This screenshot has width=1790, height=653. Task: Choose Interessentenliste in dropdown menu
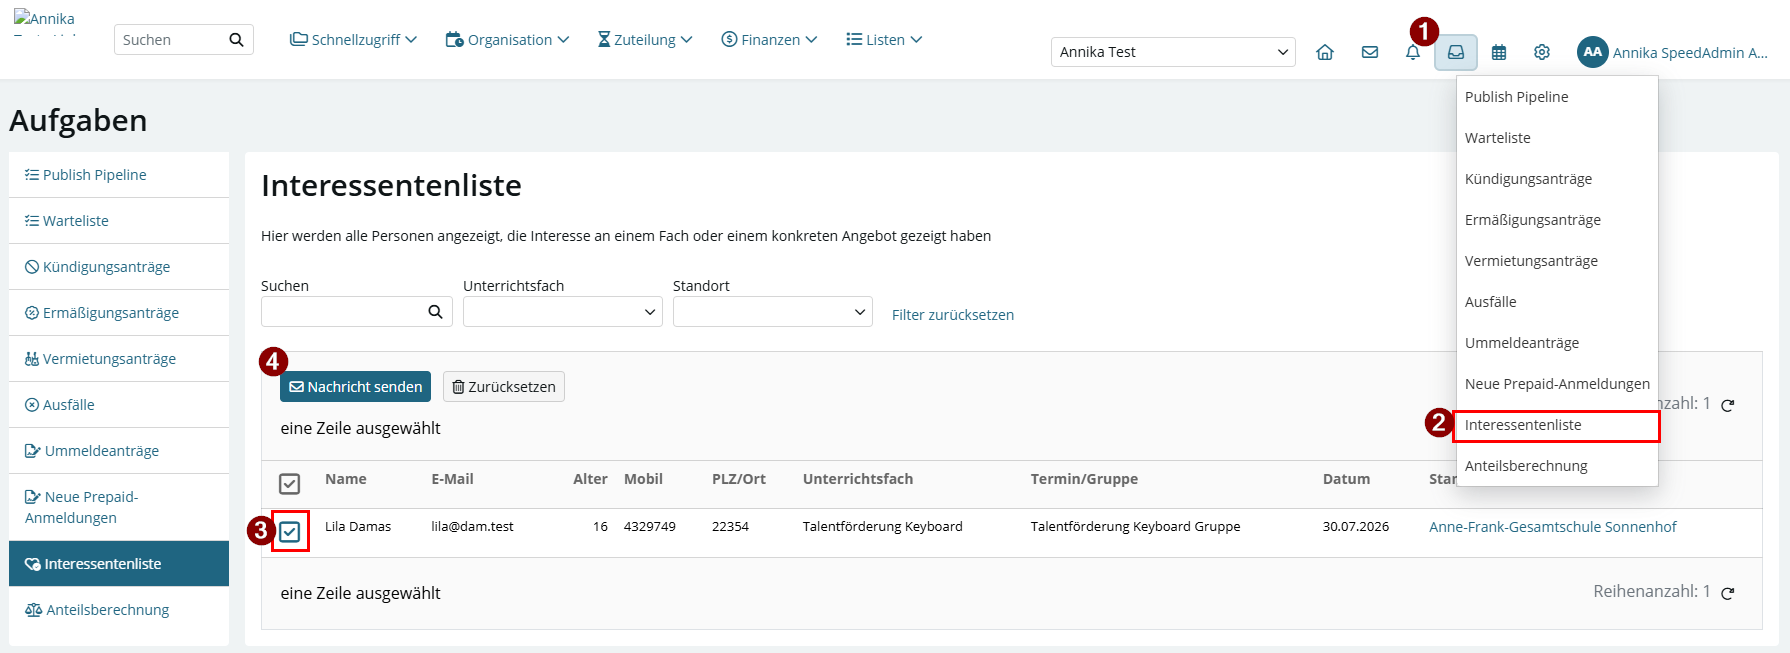[1557, 425]
